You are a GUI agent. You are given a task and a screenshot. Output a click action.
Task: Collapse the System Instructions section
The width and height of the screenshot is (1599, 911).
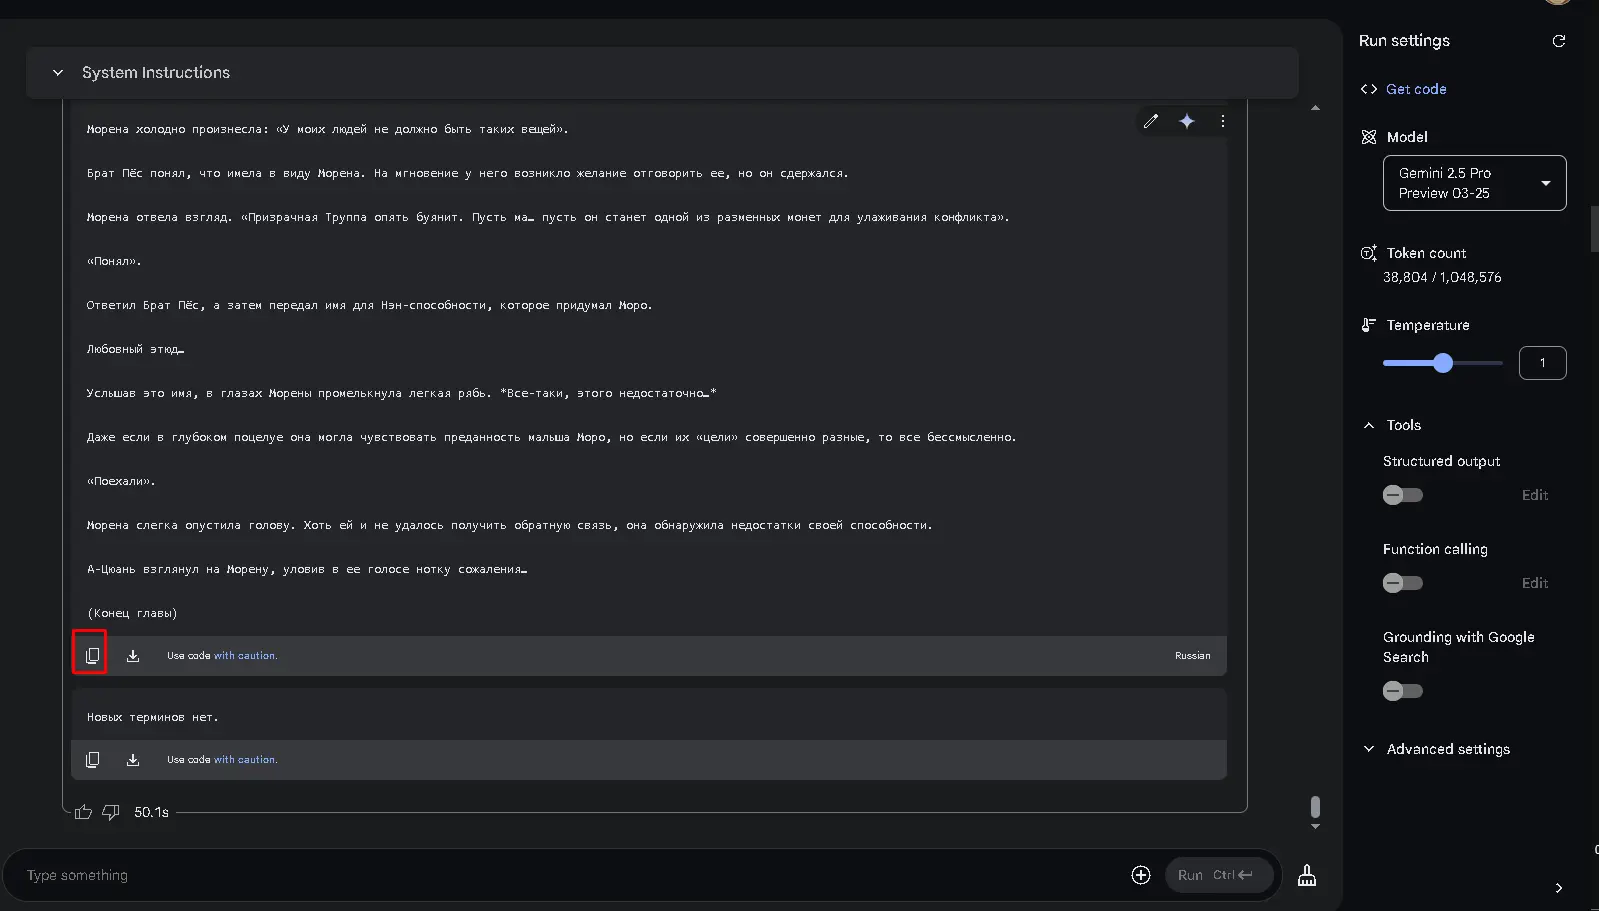click(58, 73)
